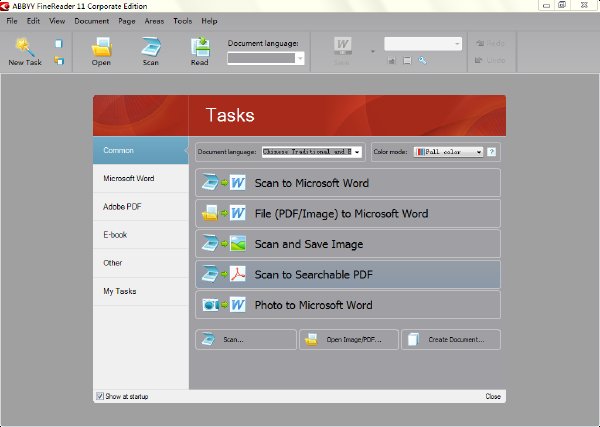Image resolution: width=600 pixels, height=427 pixels.
Task: Open the toolbar Document language dropdown
Action: 266,58
